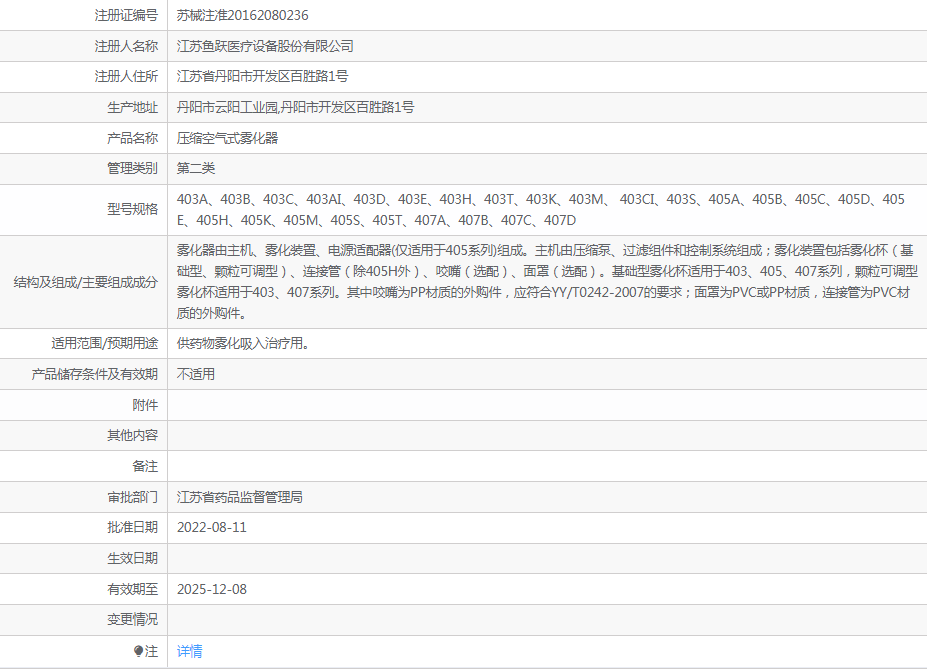The width and height of the screenshot is (927, 669).
Task: Click the approval date 2022-08-11
Action: 212,527
